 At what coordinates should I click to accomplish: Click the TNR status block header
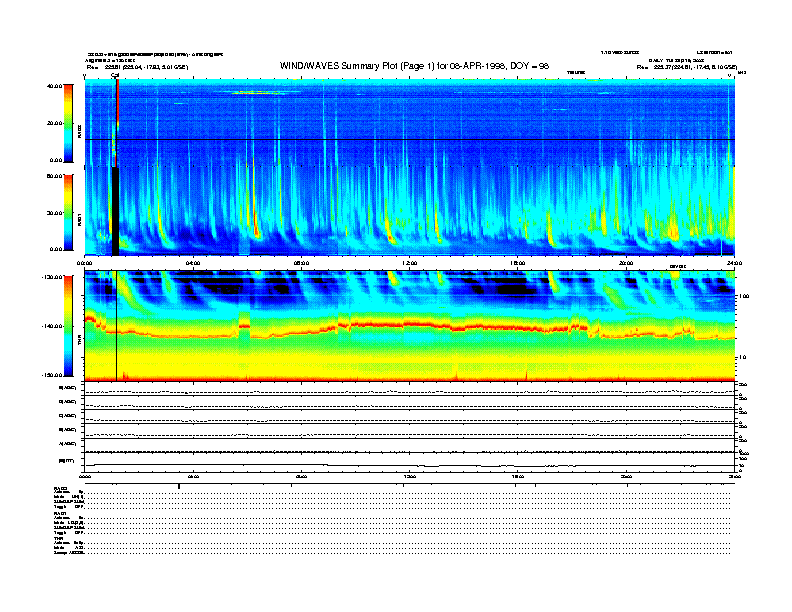coord(58,538)
